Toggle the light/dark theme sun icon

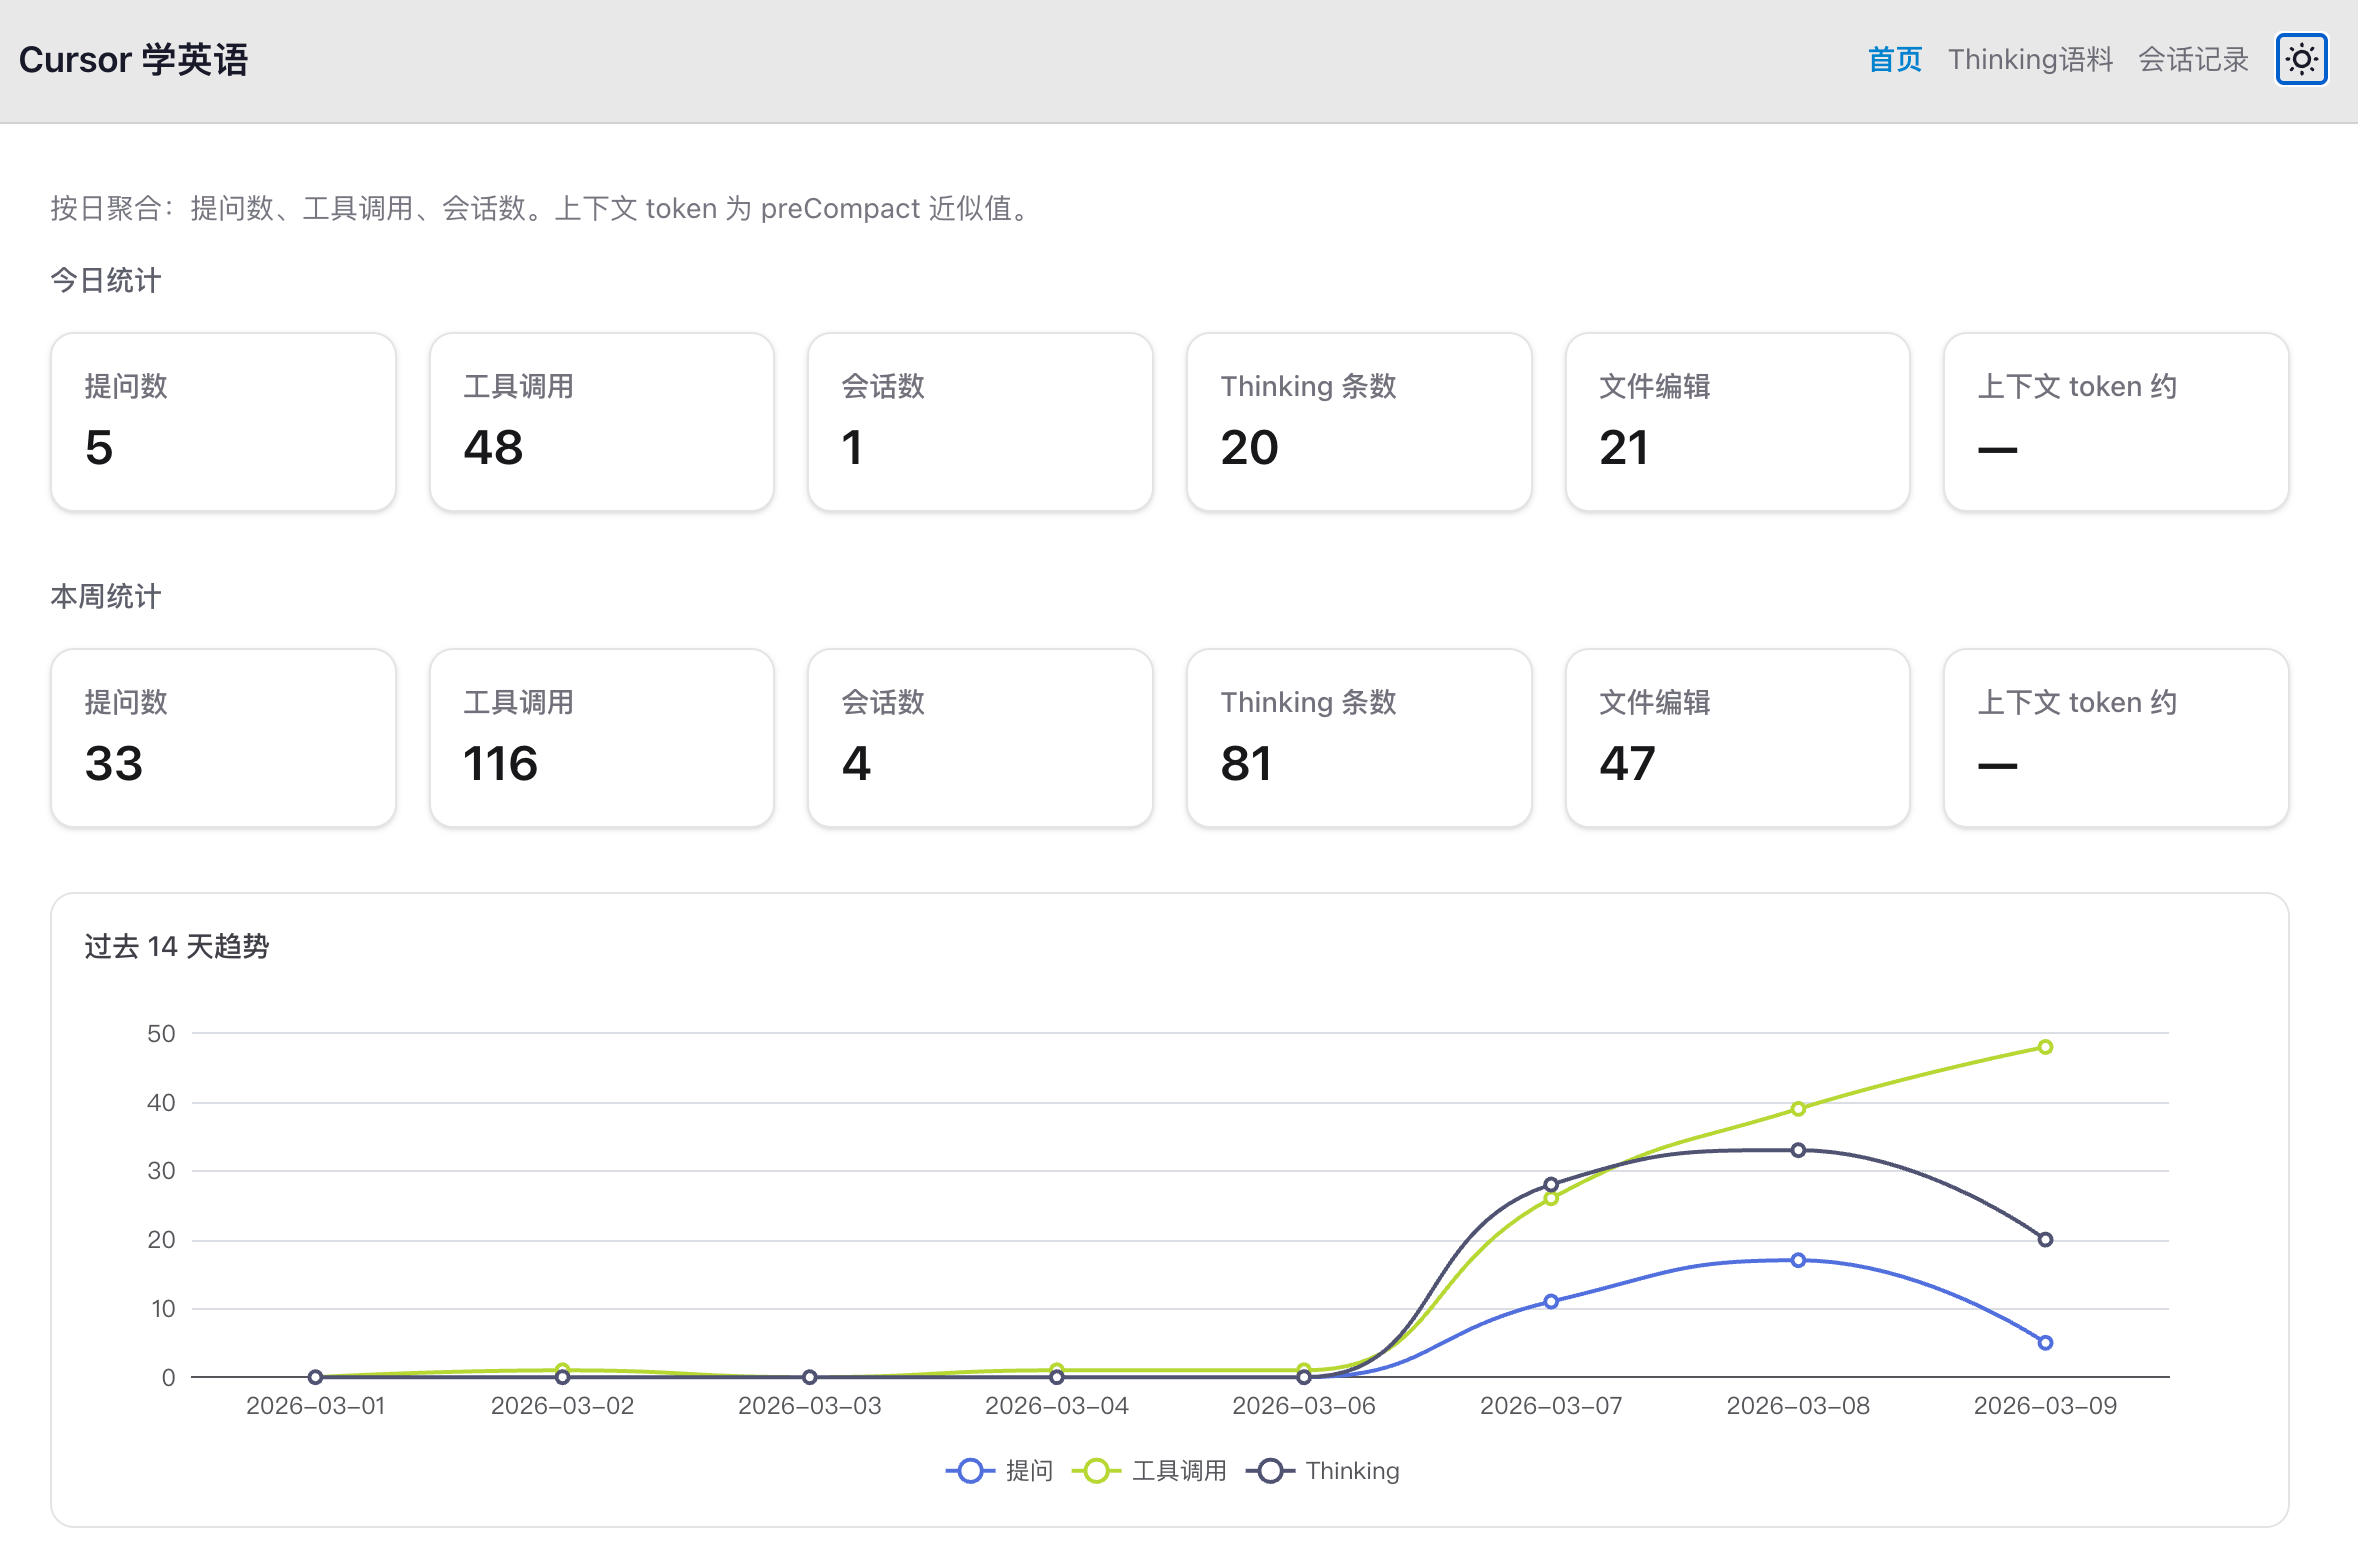point(2301,60)
